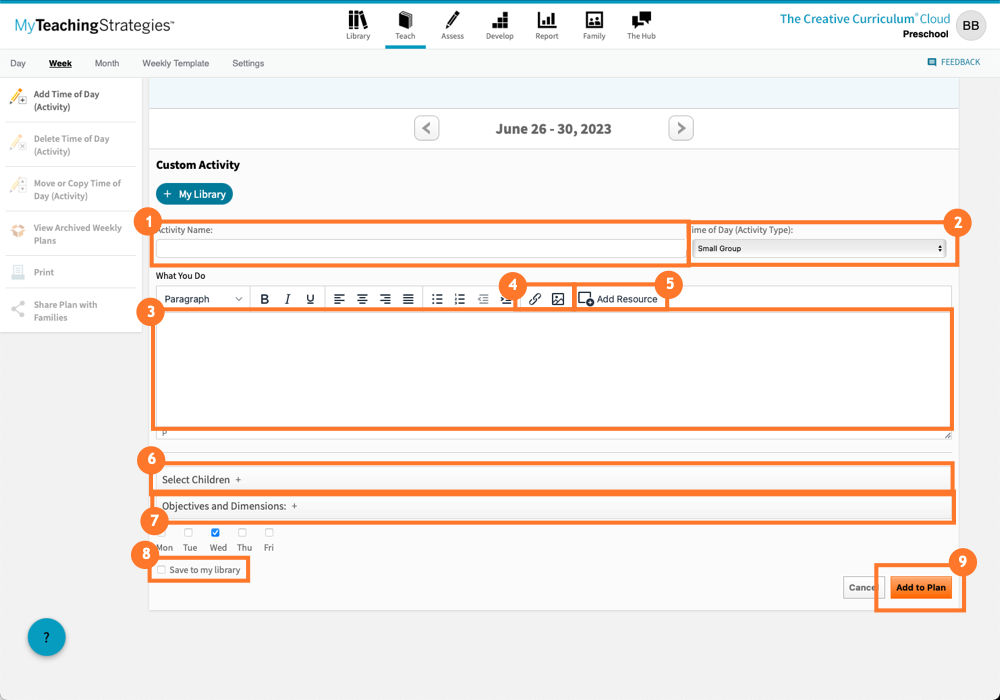This screenshot has height=700, width=1000.
Task: Uncheck the Wed day checkbox
Action: point(217,533)
